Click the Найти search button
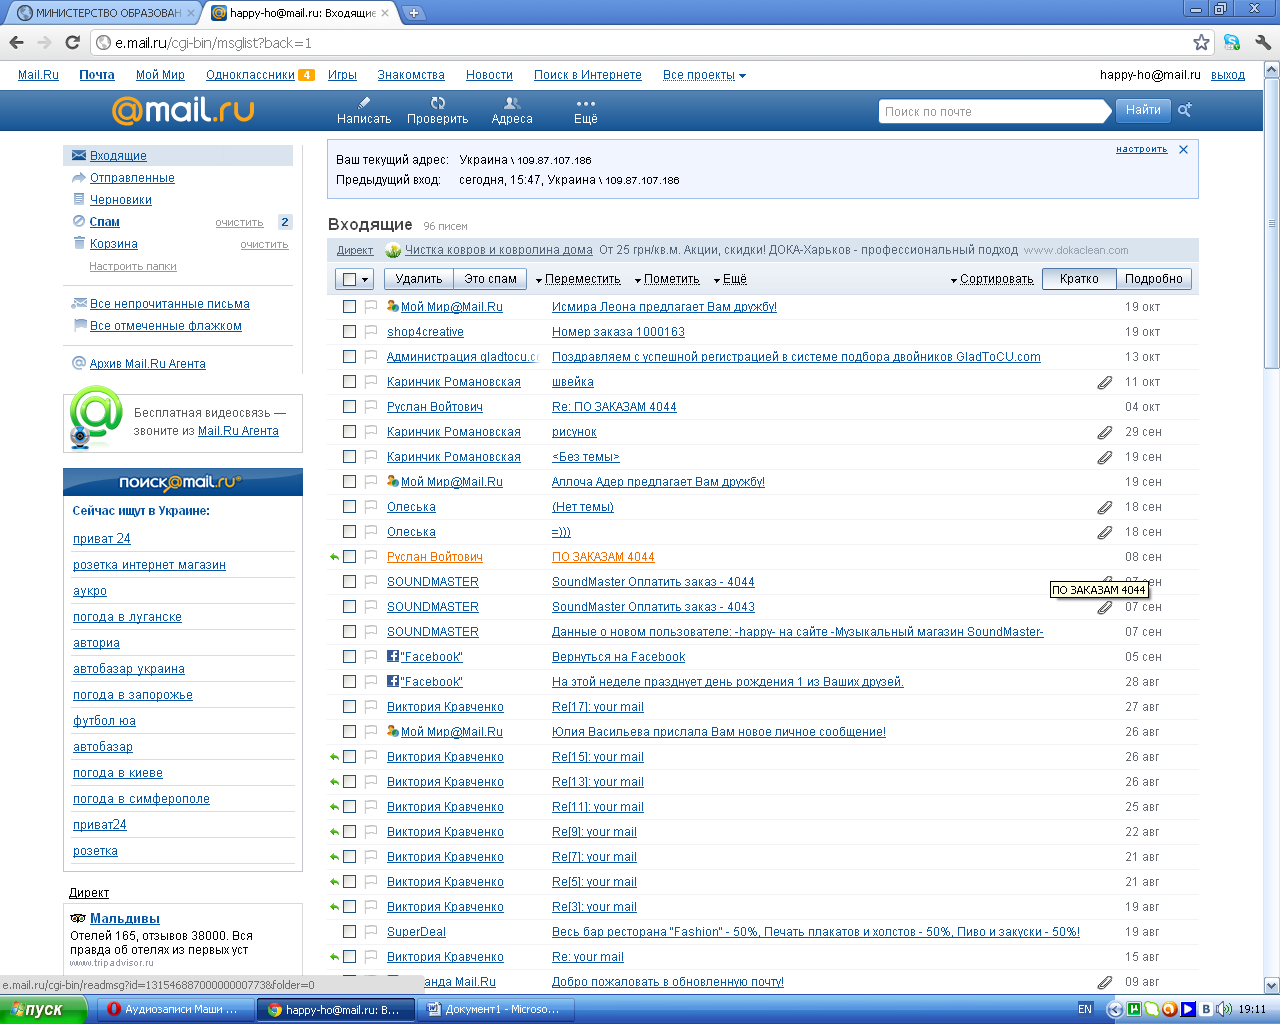 (1142, 110)
